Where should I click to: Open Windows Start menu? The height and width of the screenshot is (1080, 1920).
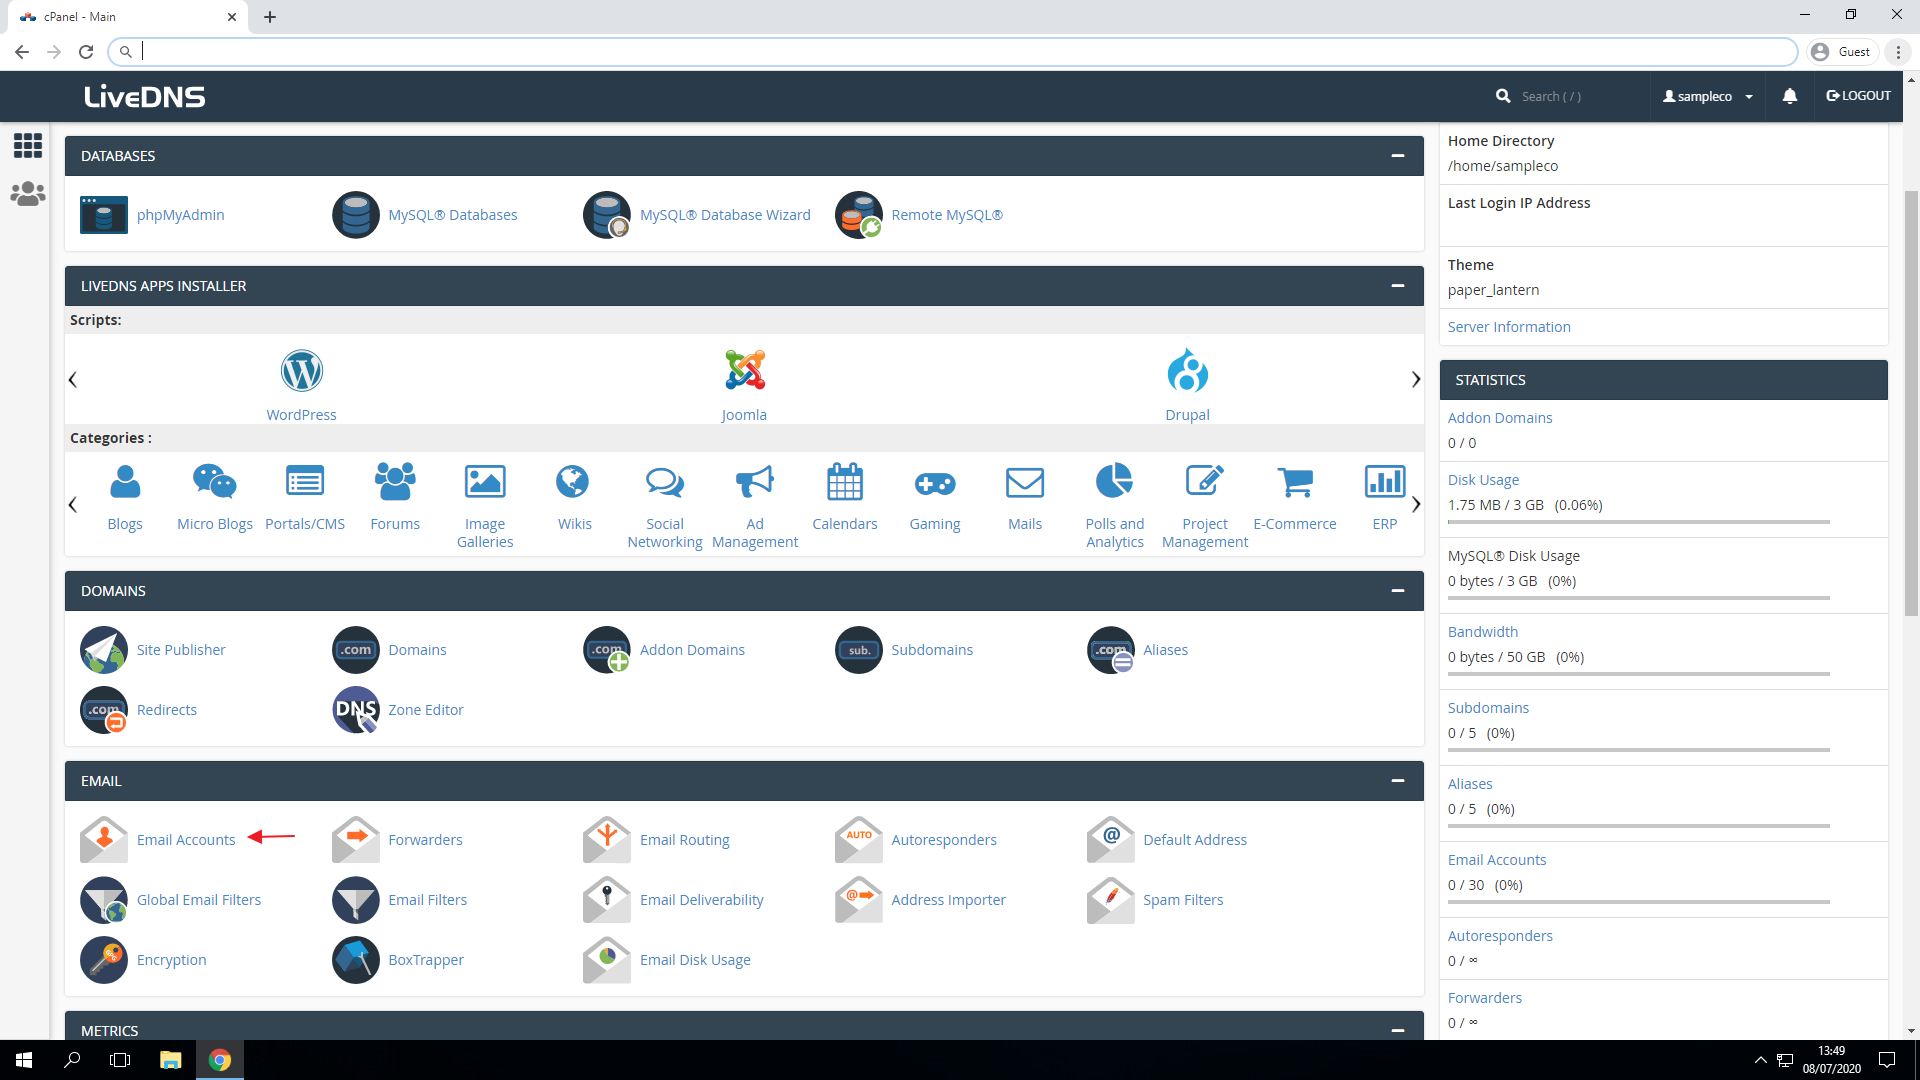coord(24,1060)
